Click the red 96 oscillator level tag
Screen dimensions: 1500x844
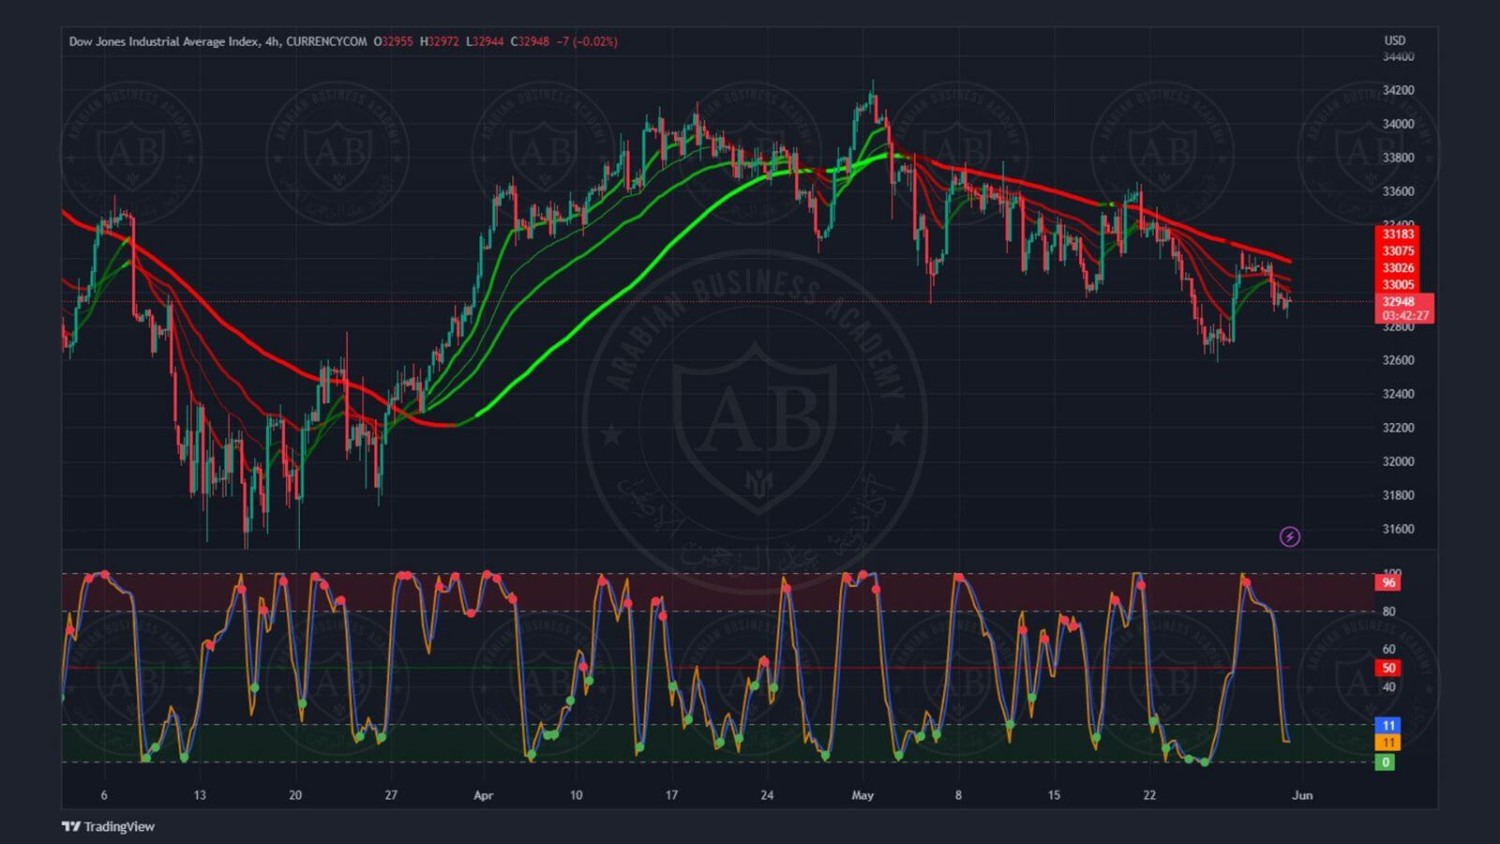[1389, 583]
